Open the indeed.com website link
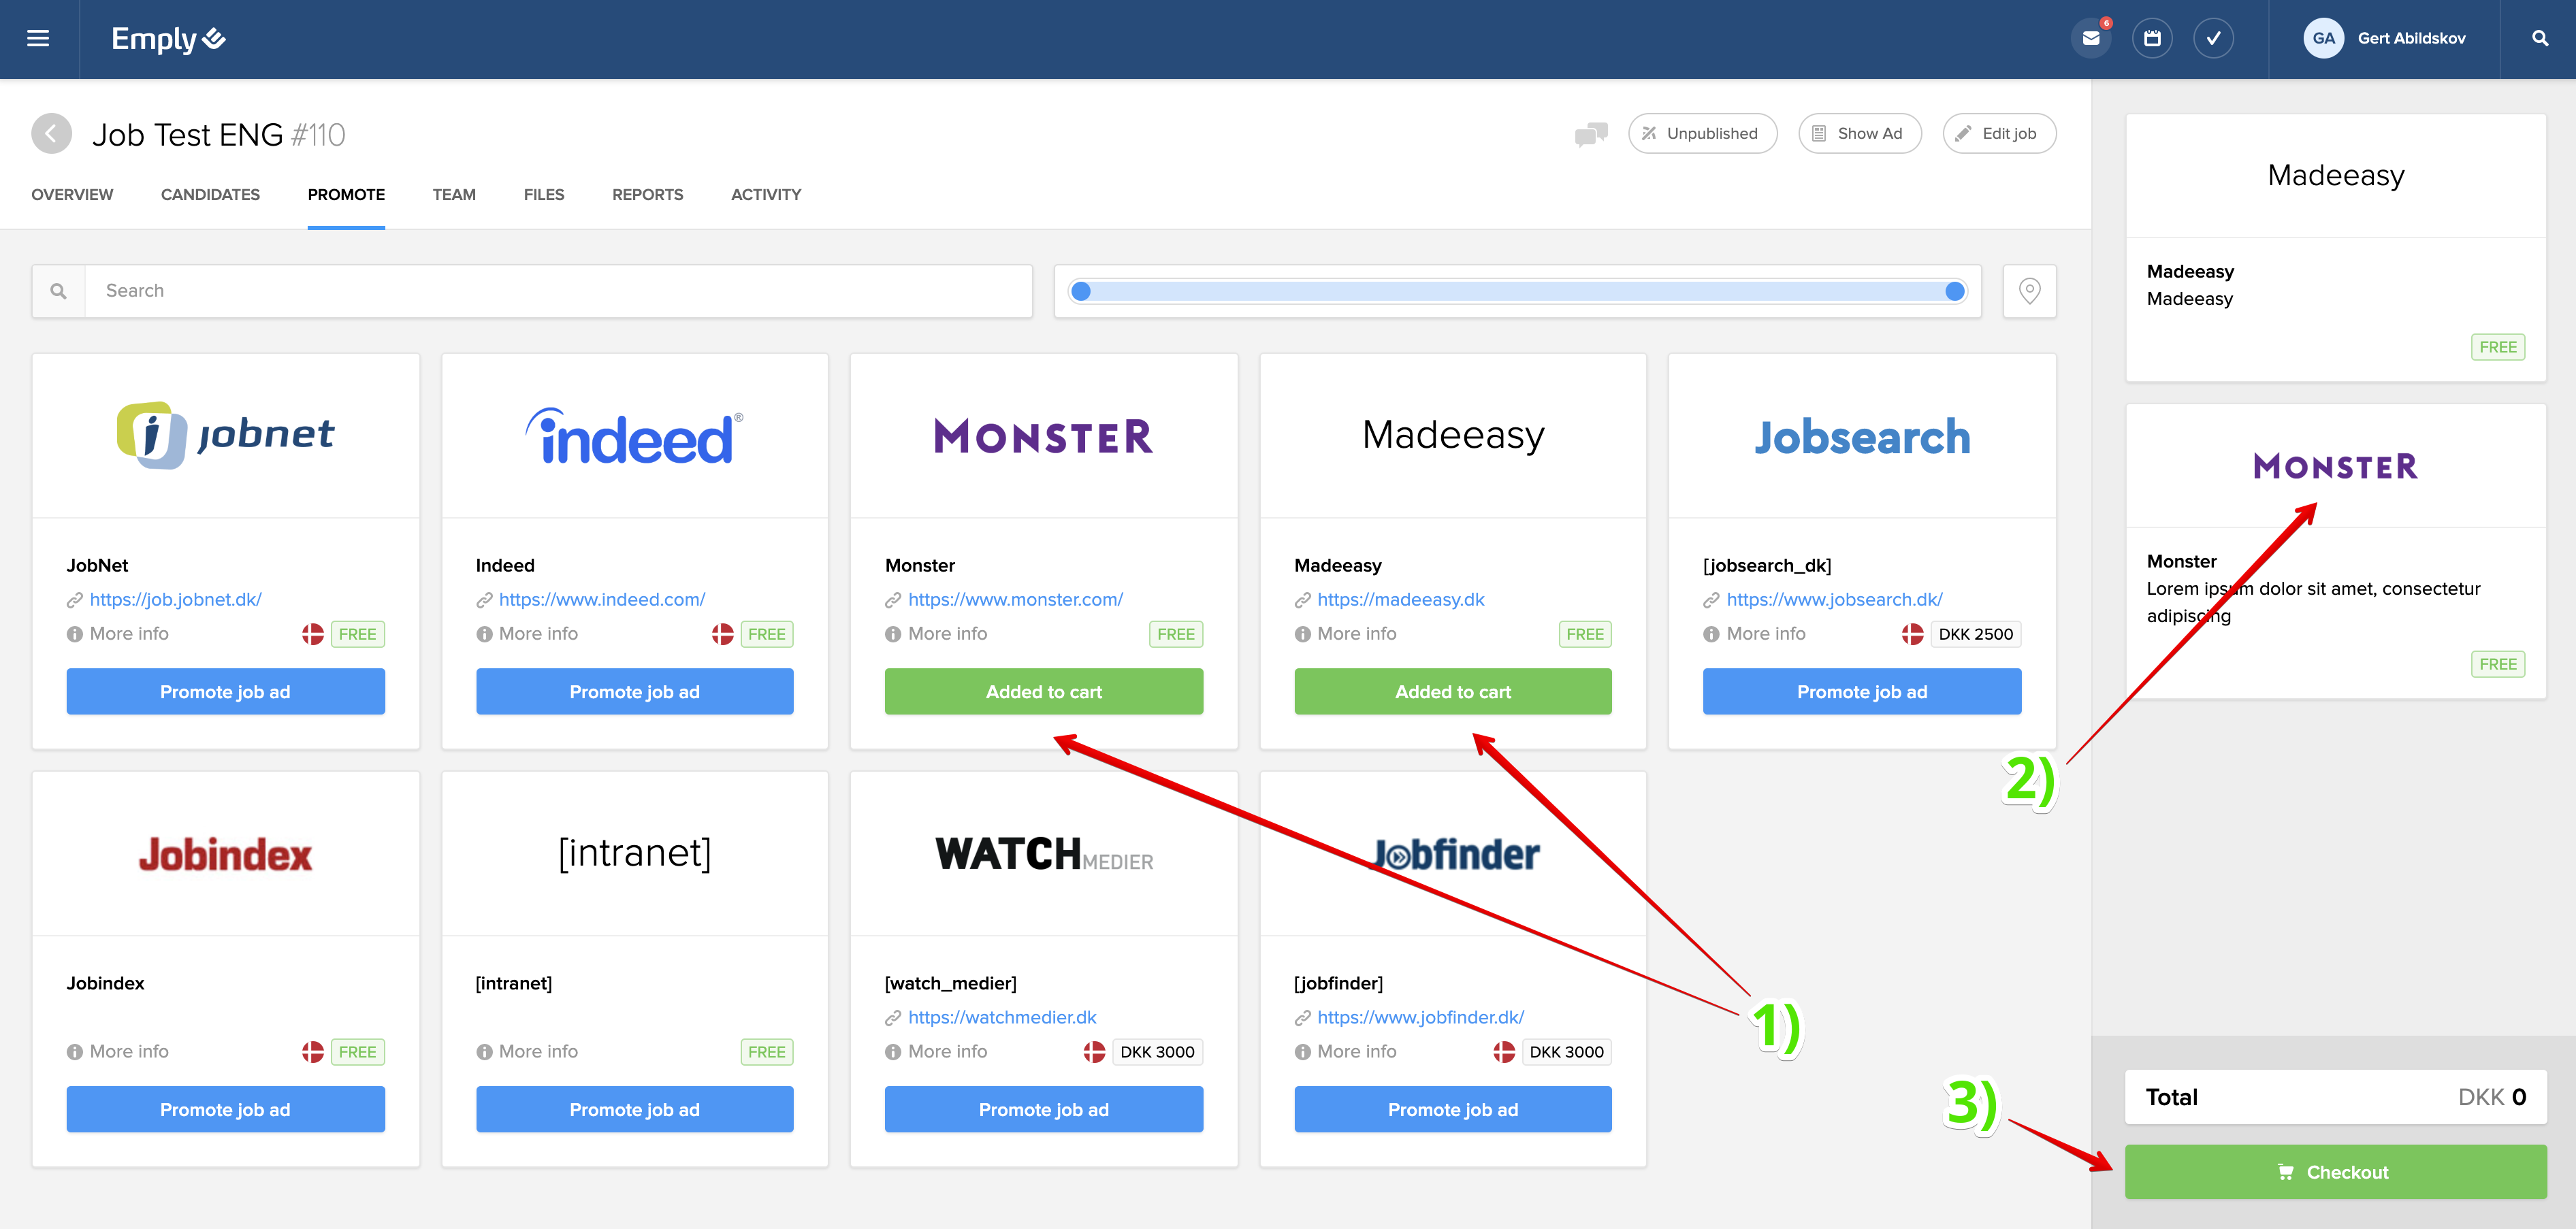 (601, 600)
